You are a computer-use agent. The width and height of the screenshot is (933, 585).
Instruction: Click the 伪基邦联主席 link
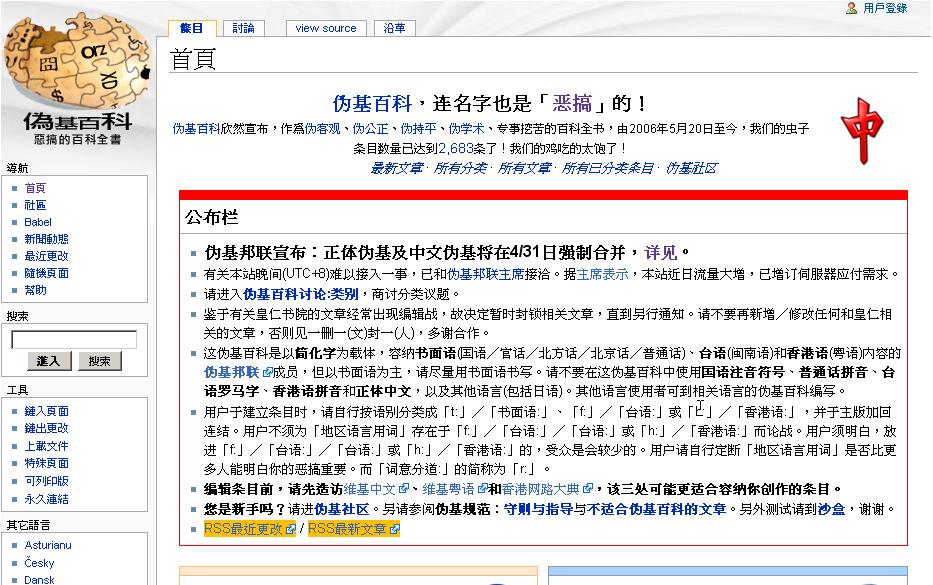[x=486, y=274]
